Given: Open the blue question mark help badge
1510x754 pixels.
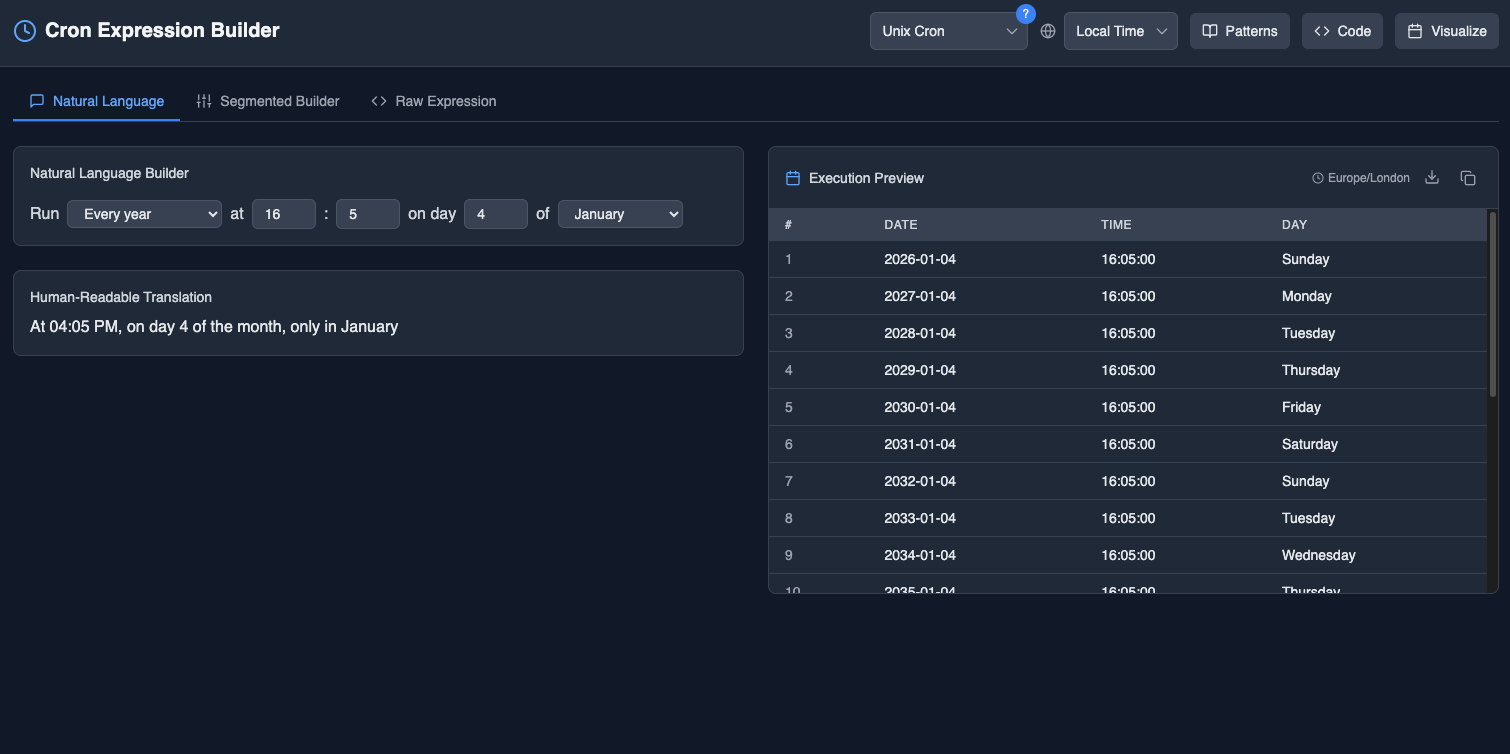Looking at the screenshot, I should (1025, 14).
